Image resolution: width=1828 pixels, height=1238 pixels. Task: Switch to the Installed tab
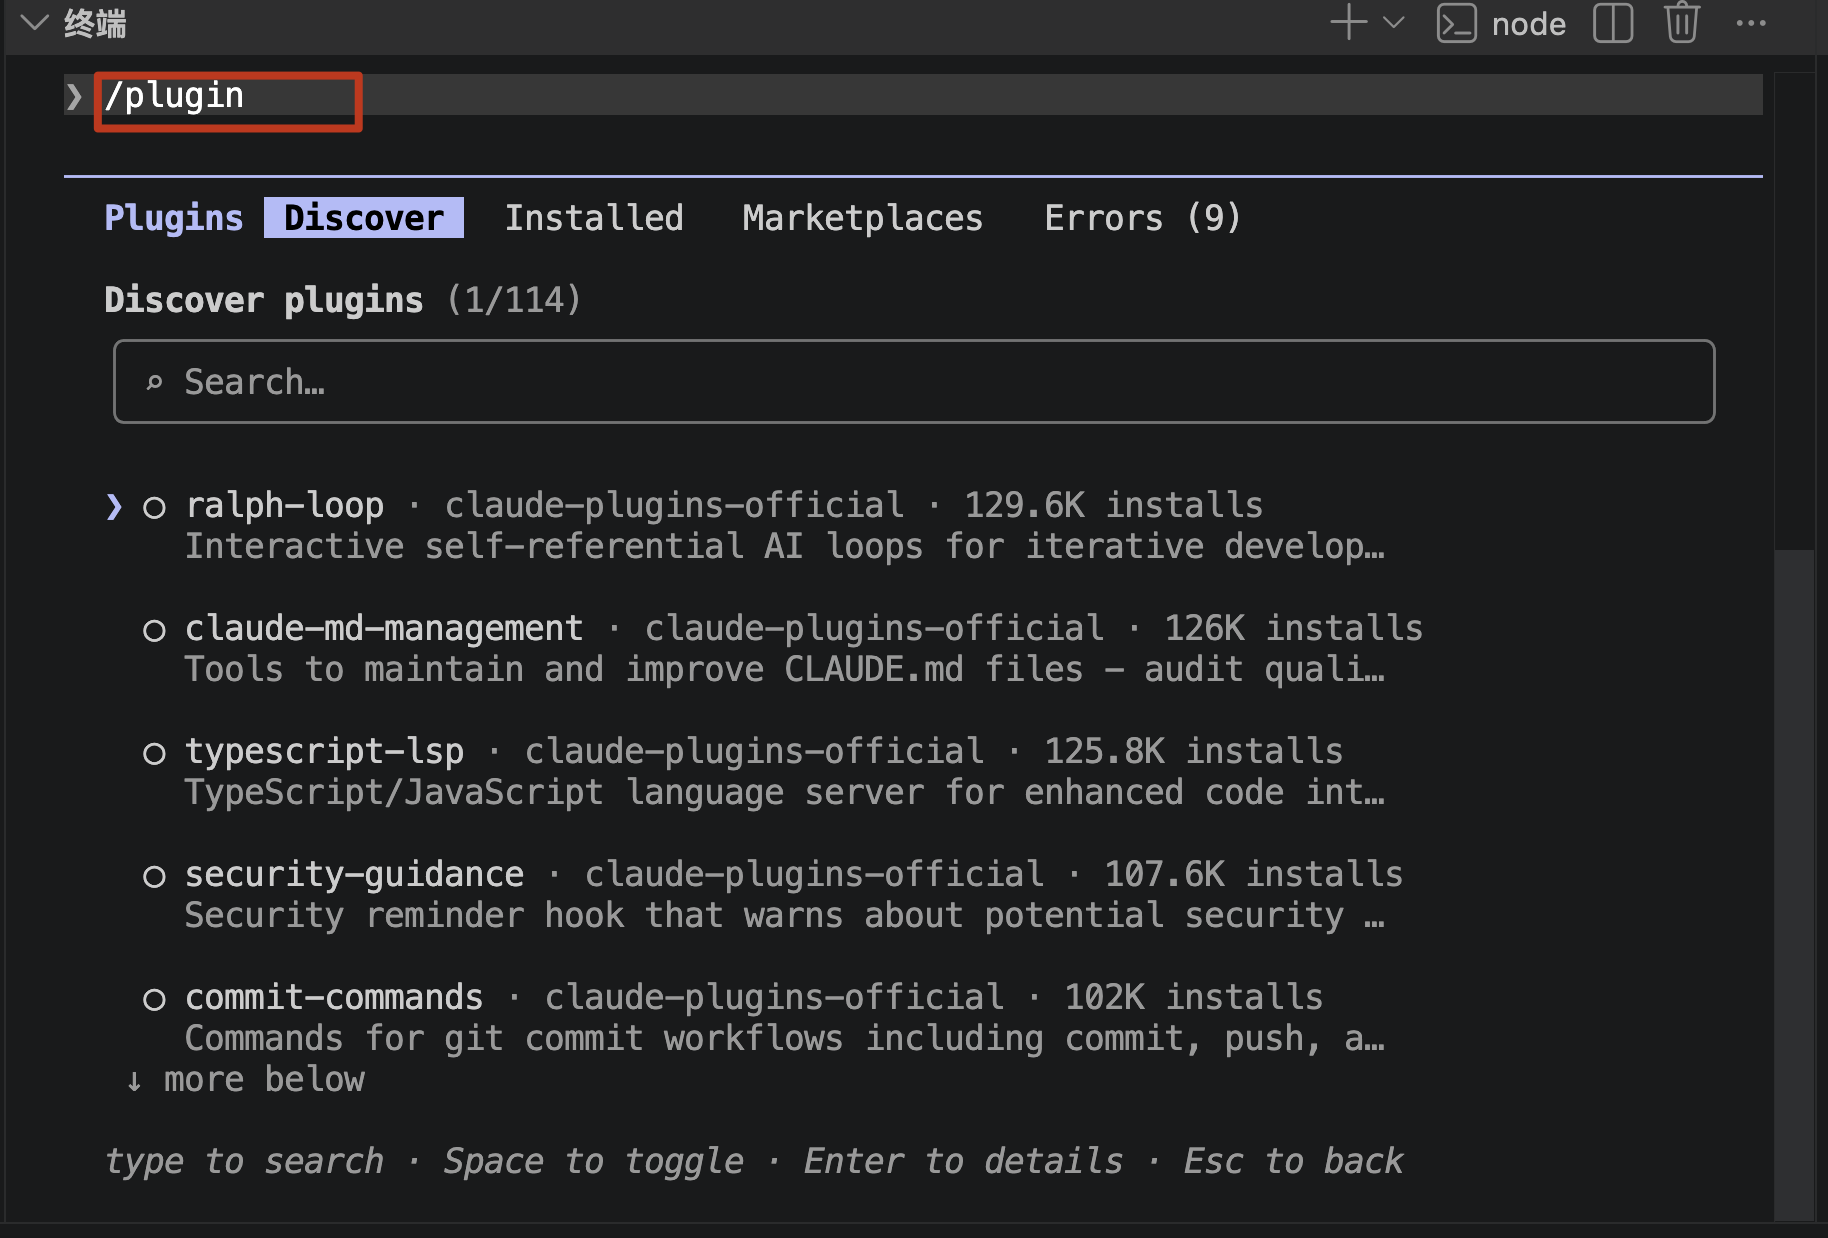point(594,218)
